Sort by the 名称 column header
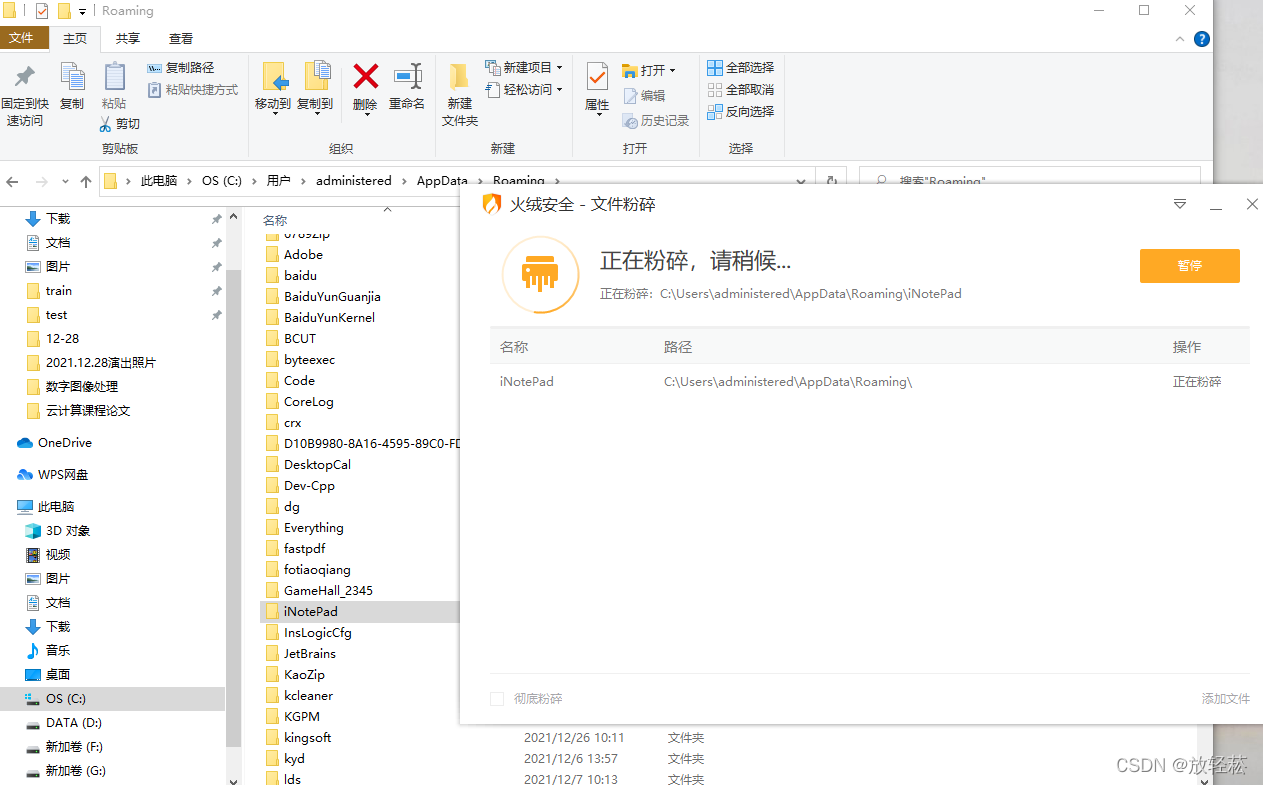This screenshot has height=785, width=1263. coord(275,220)
